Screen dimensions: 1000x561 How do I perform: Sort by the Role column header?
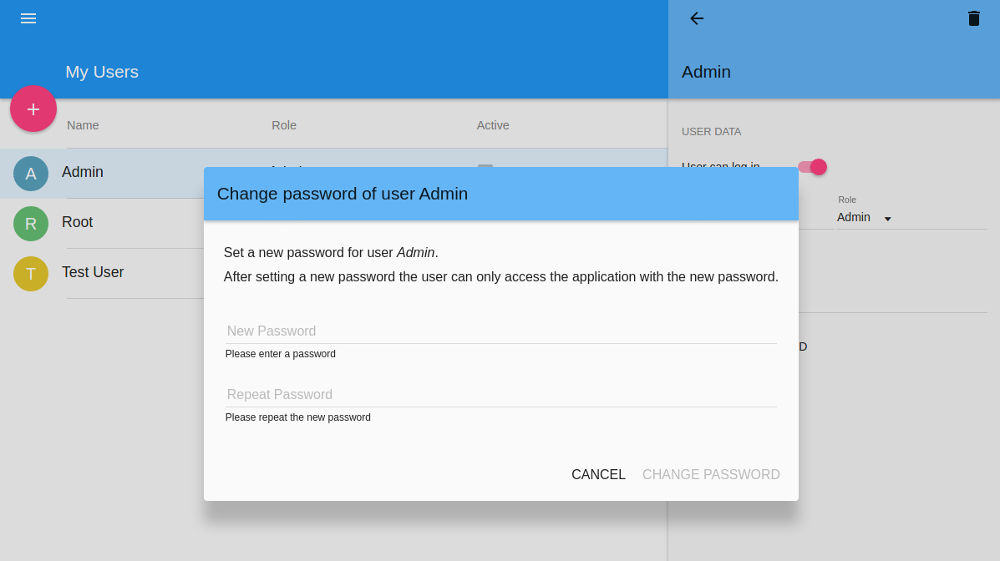click(x=284, y=126)
